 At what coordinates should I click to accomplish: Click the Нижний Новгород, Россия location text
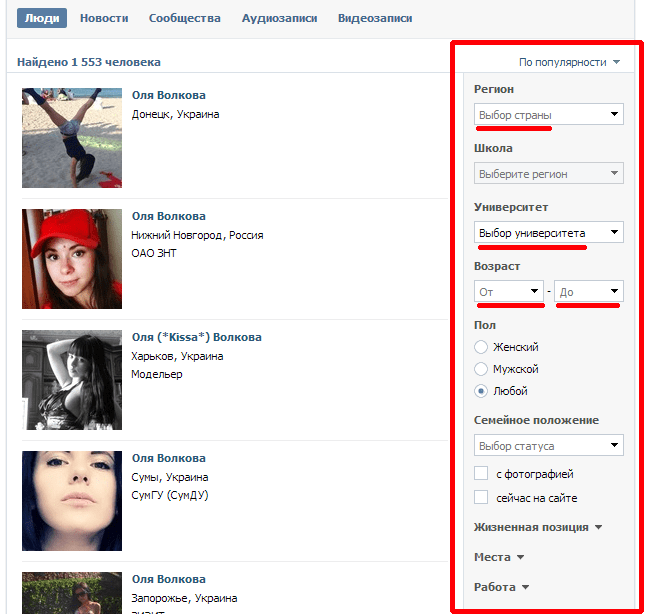coord(197,235)
